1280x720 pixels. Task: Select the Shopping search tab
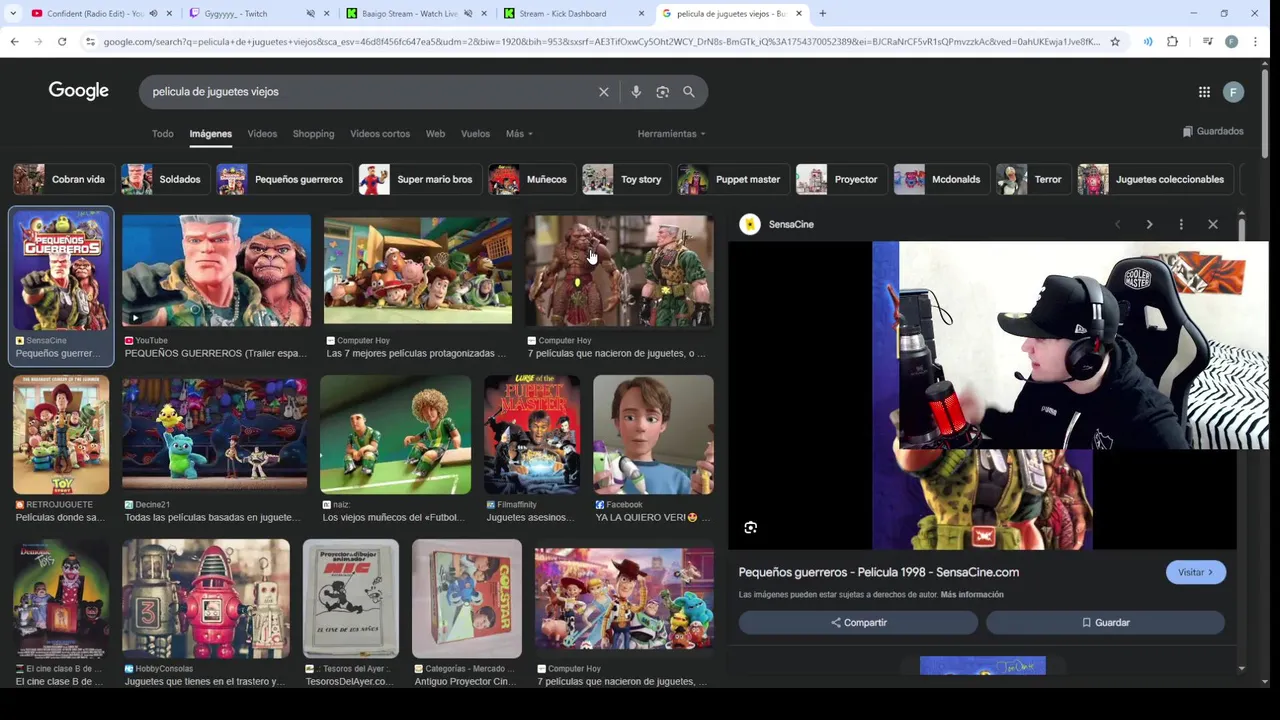click(313, 134)
